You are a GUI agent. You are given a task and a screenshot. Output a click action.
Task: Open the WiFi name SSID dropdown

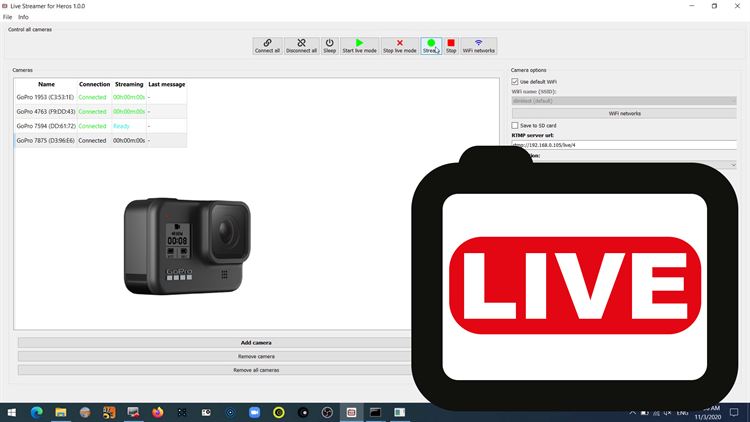click(624, 101)
